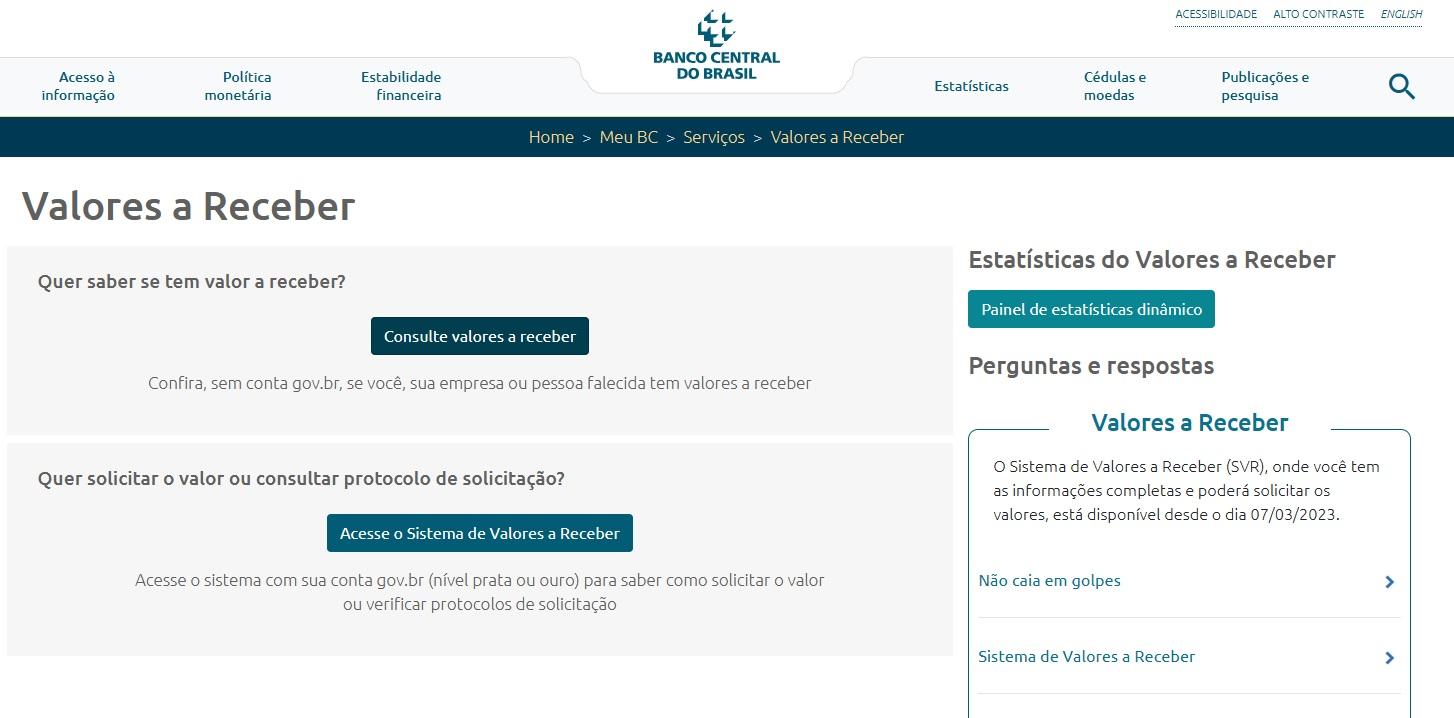Open the 'Publicações e pesquisa' menu

pos(1264,86)
